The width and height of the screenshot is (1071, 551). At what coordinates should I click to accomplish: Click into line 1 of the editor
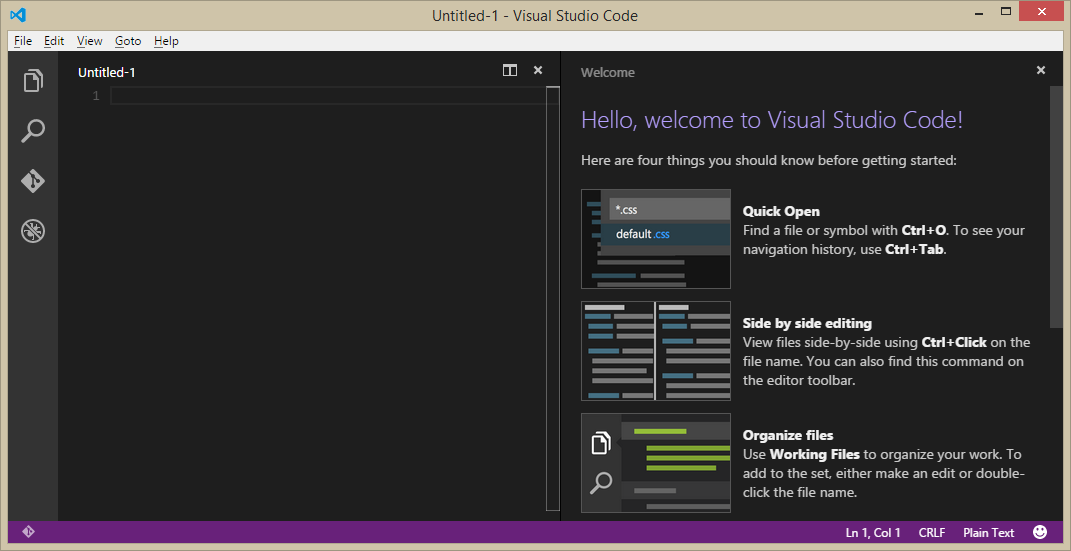(329, 96)
